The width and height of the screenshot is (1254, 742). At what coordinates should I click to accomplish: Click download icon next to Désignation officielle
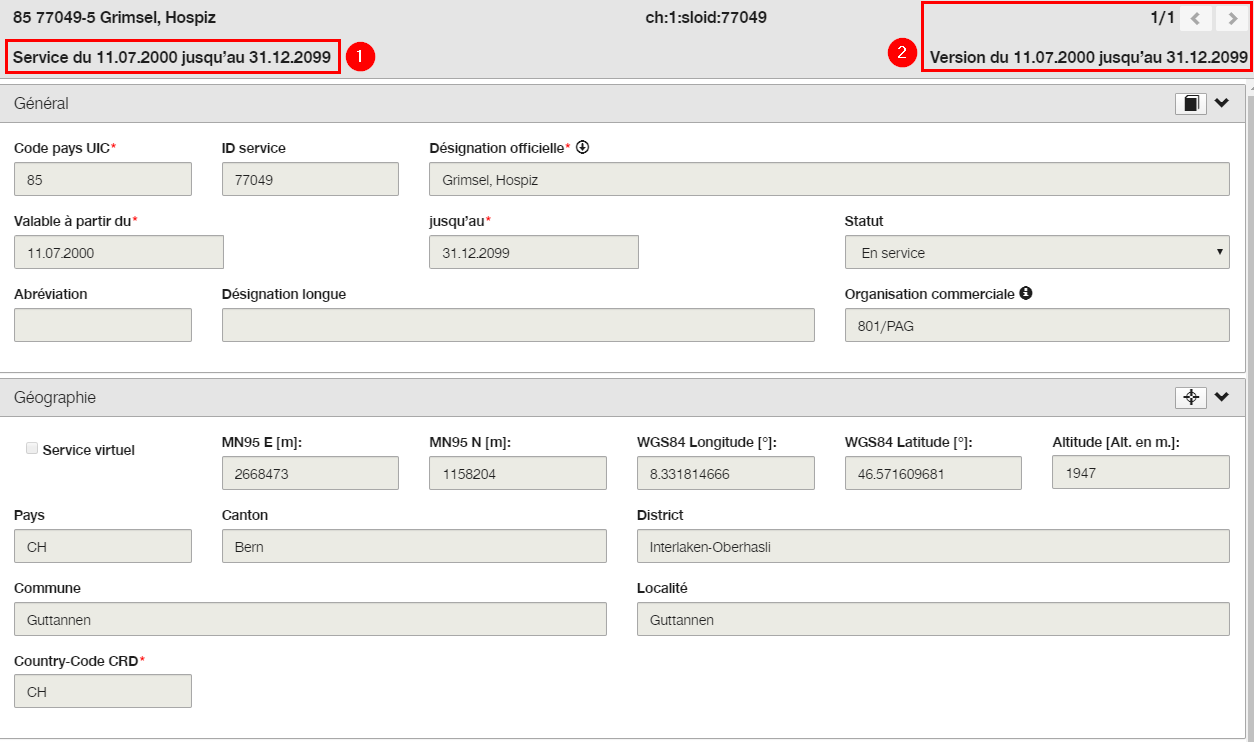tap(582, 147)
